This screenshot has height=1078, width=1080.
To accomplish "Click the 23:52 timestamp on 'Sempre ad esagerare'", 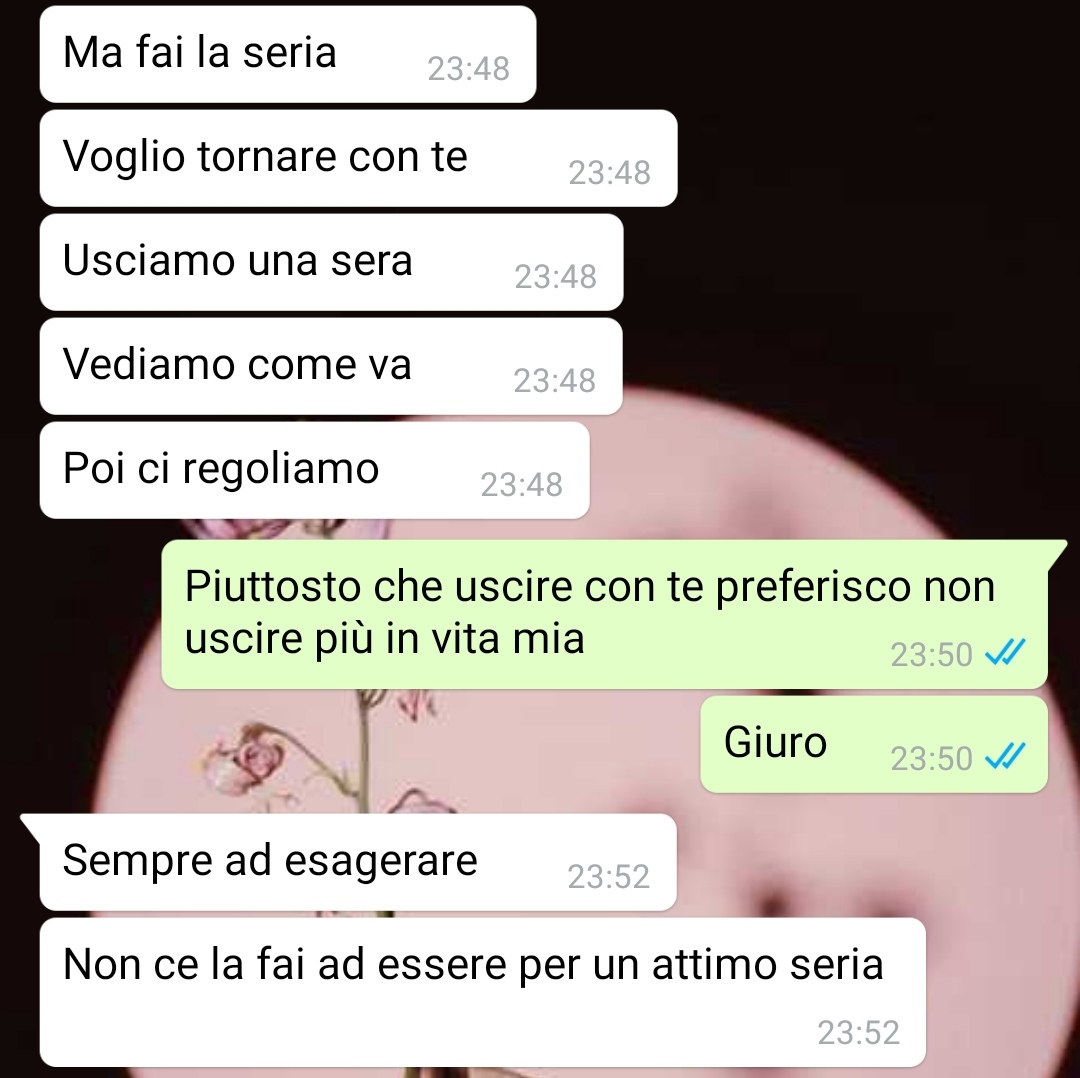I will [609, 876].
